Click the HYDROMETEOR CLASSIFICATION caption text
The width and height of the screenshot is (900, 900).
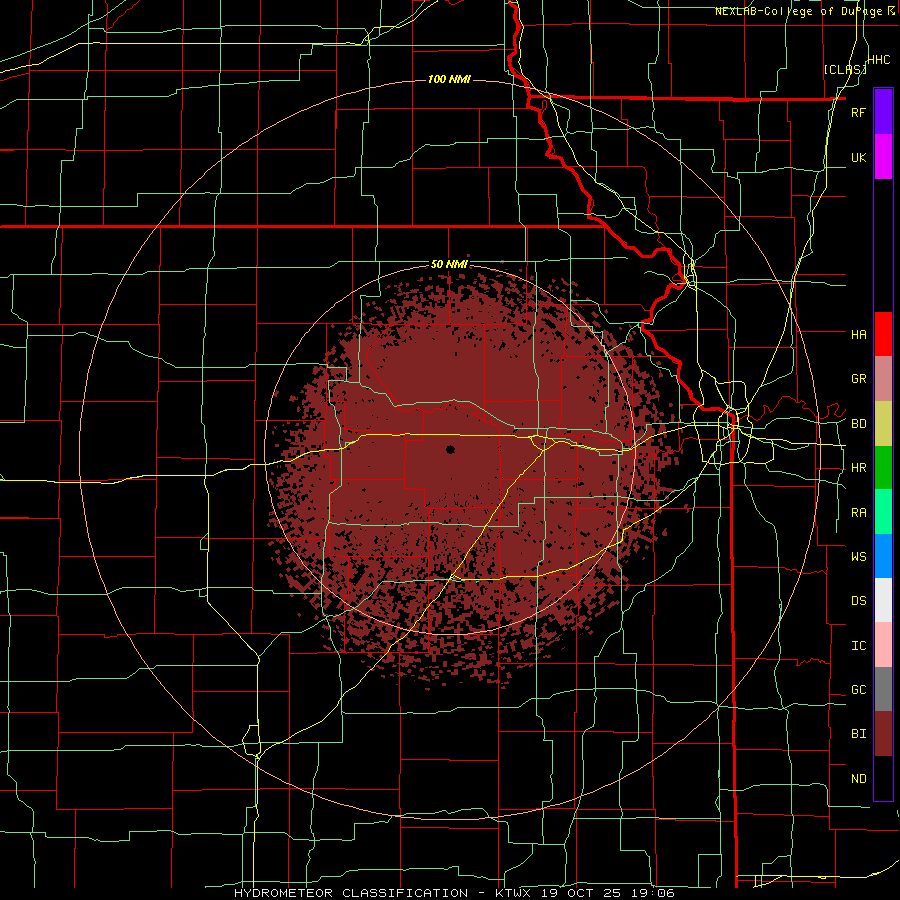pyautogui.click(x=354, y=893)
